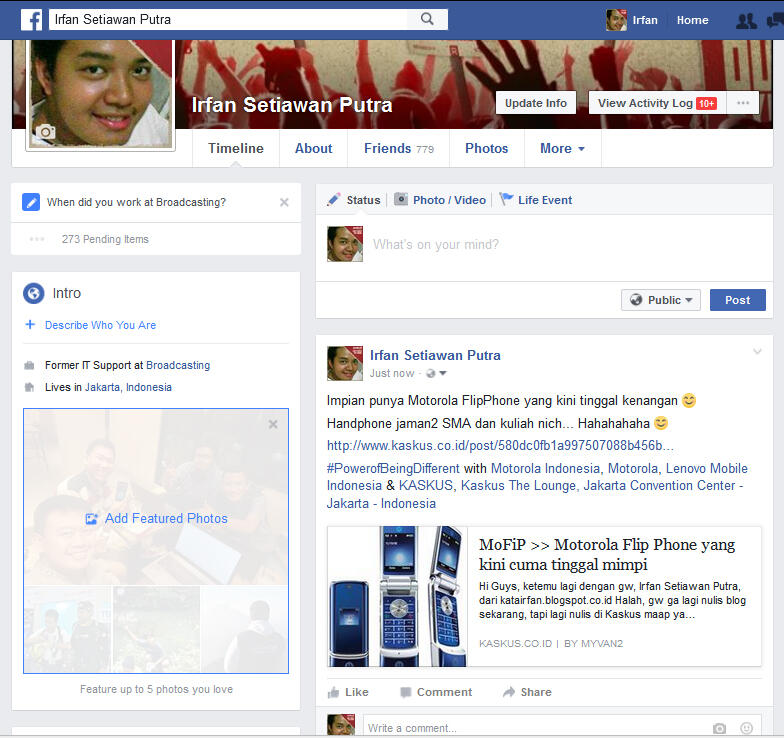Open messages icon in top bar
Screen dimensions: 784x738
click(775, 20)
